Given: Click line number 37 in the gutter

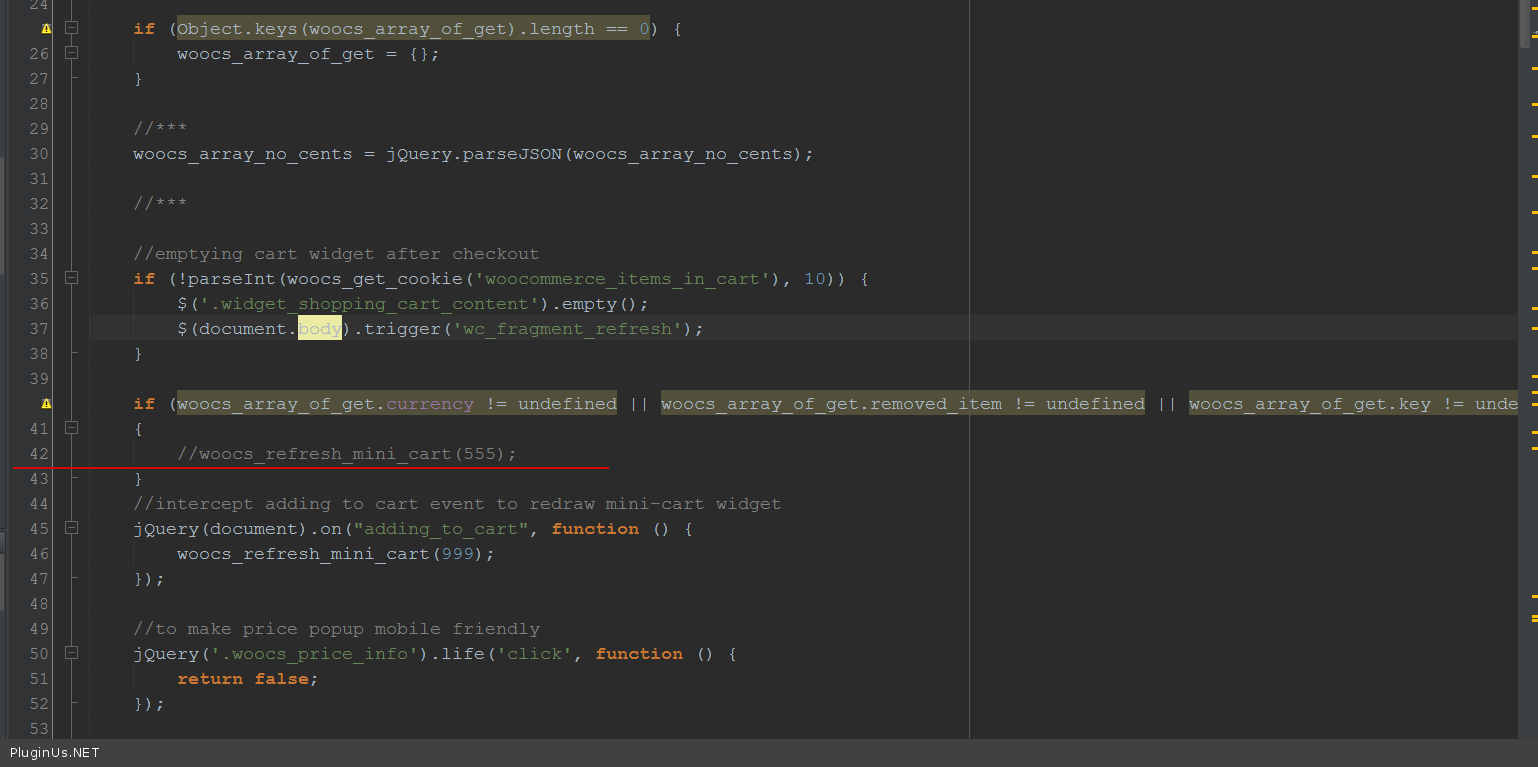Looking at the screenshot, I should point(39,329).
